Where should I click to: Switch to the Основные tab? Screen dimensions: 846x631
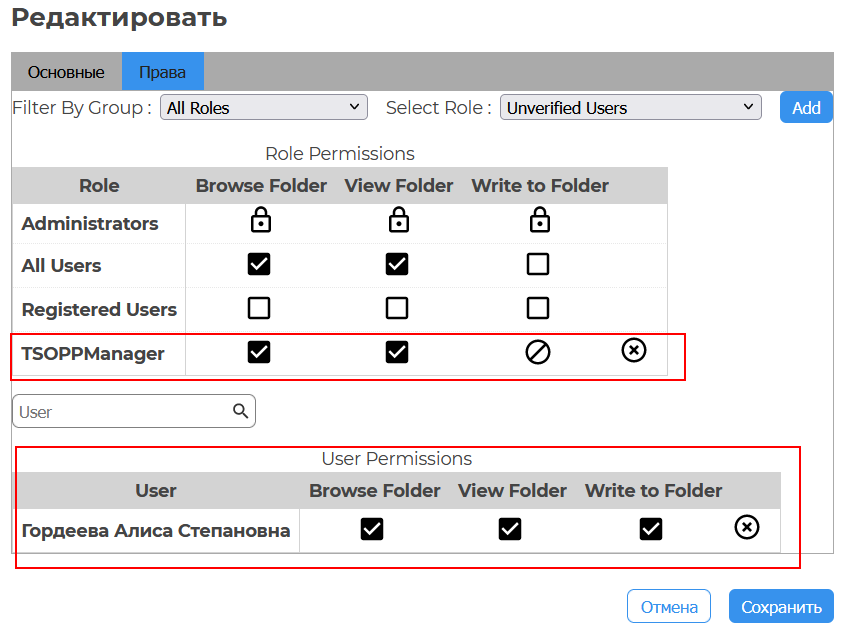(x=66, y=72)
